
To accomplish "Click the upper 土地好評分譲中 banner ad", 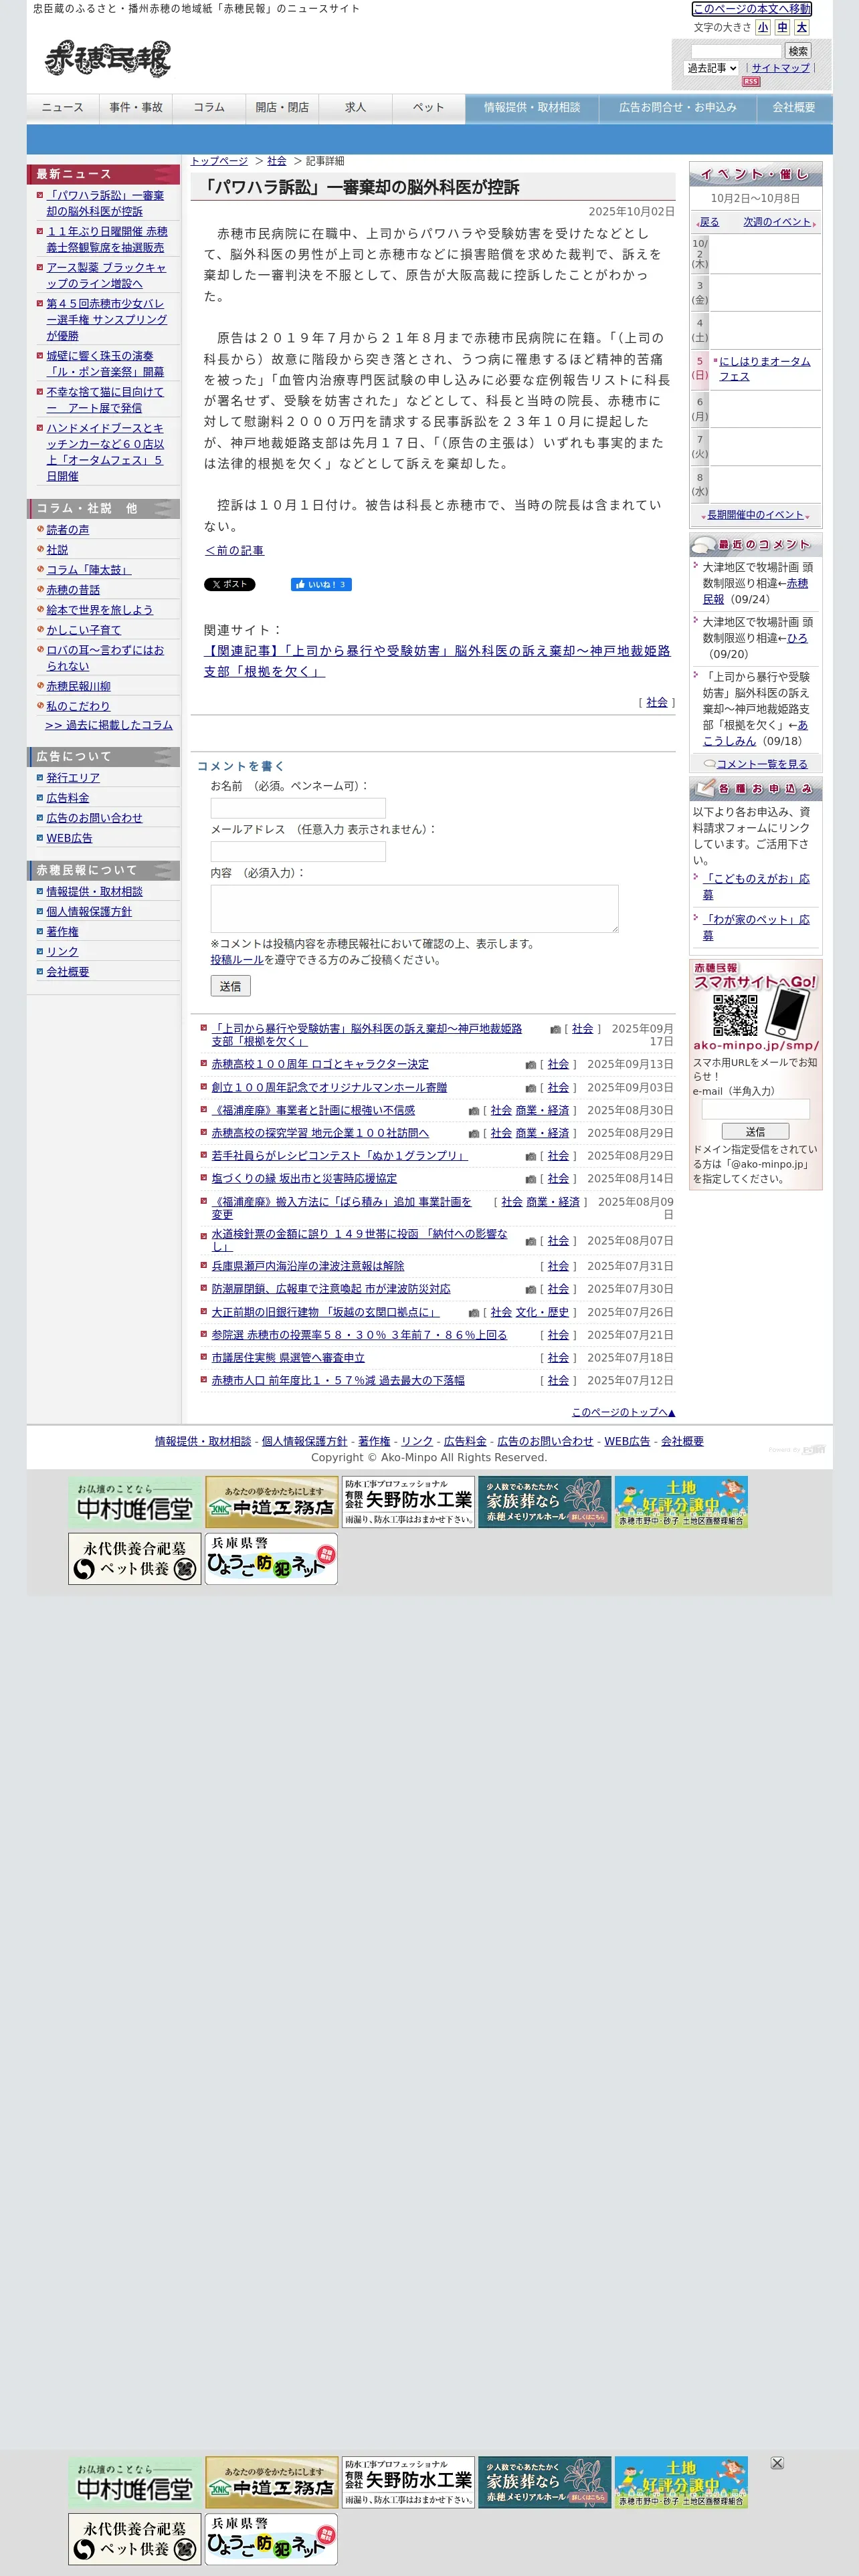I will pos(681,1502).
